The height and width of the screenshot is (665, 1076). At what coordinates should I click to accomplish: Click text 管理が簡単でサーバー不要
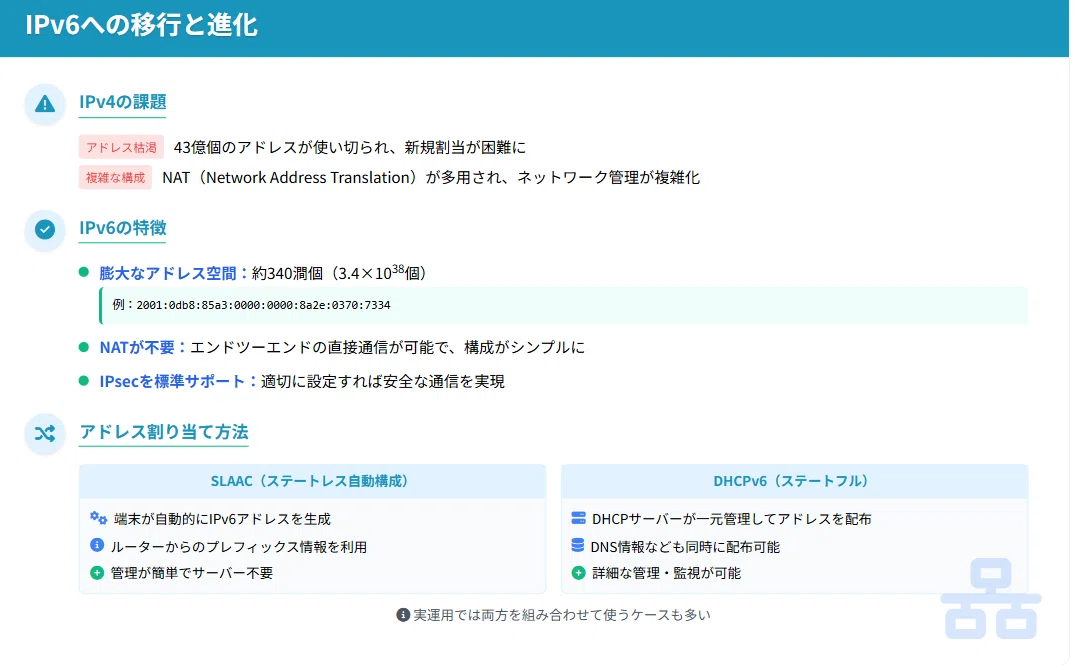192,573
